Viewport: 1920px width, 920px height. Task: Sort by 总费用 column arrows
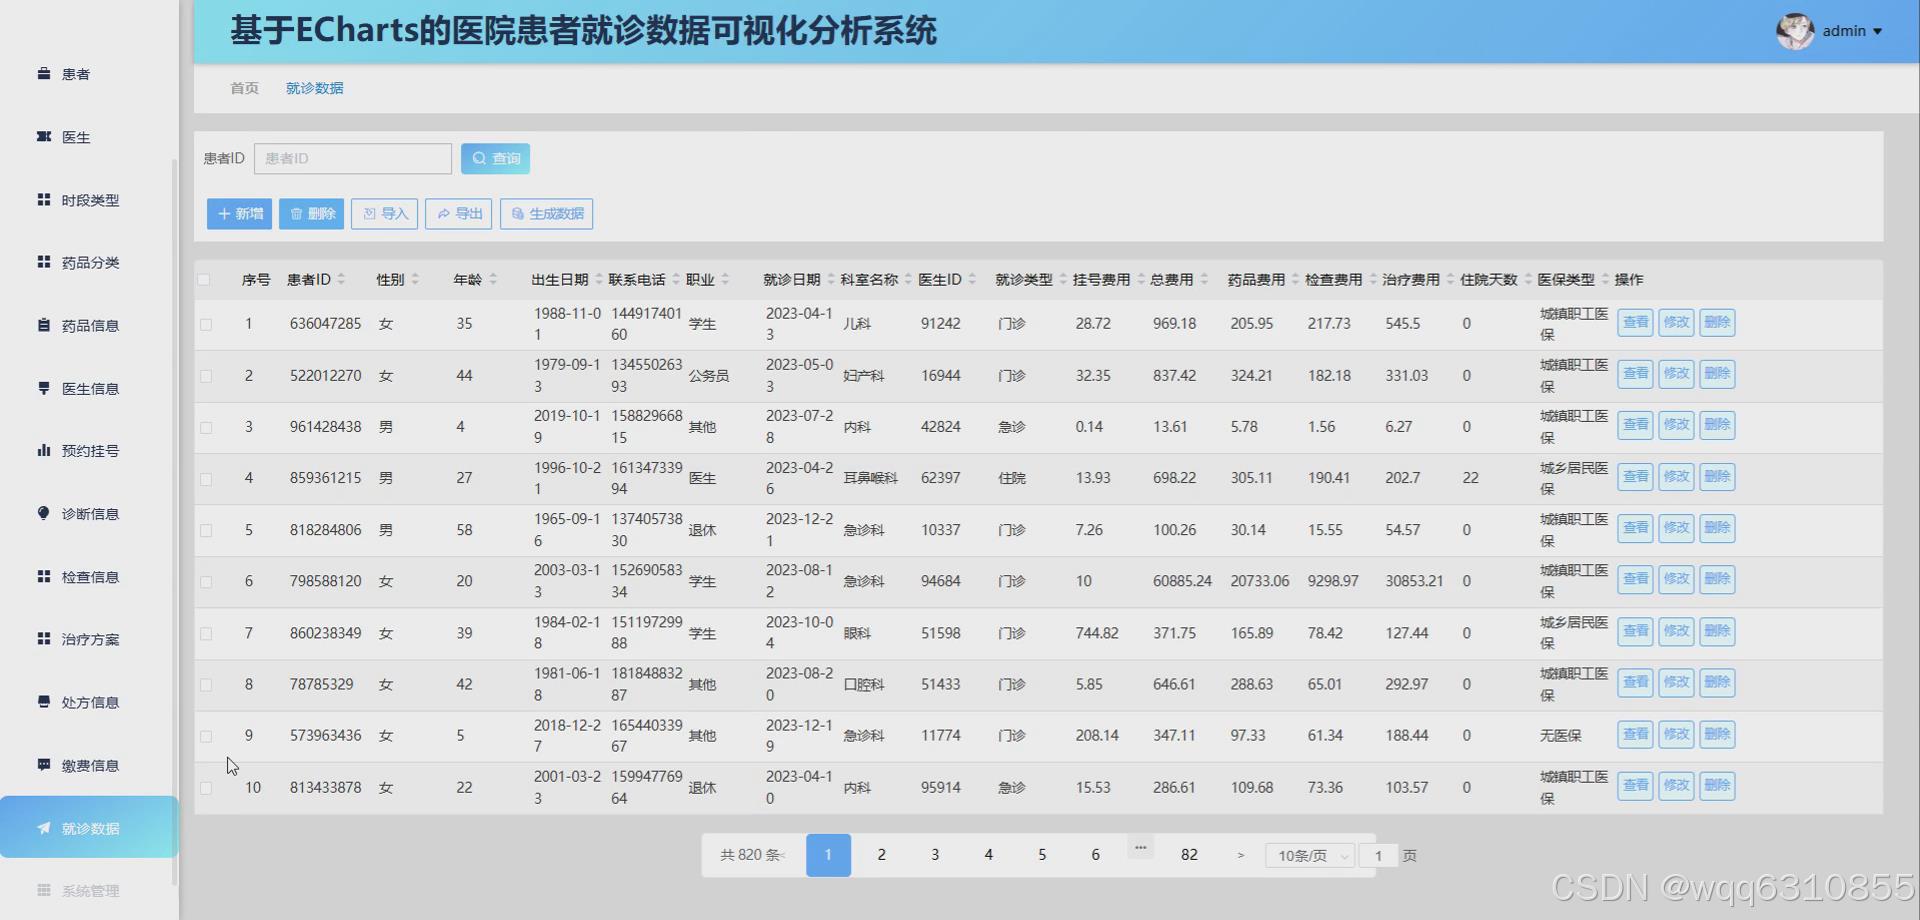click(1204, 280)
